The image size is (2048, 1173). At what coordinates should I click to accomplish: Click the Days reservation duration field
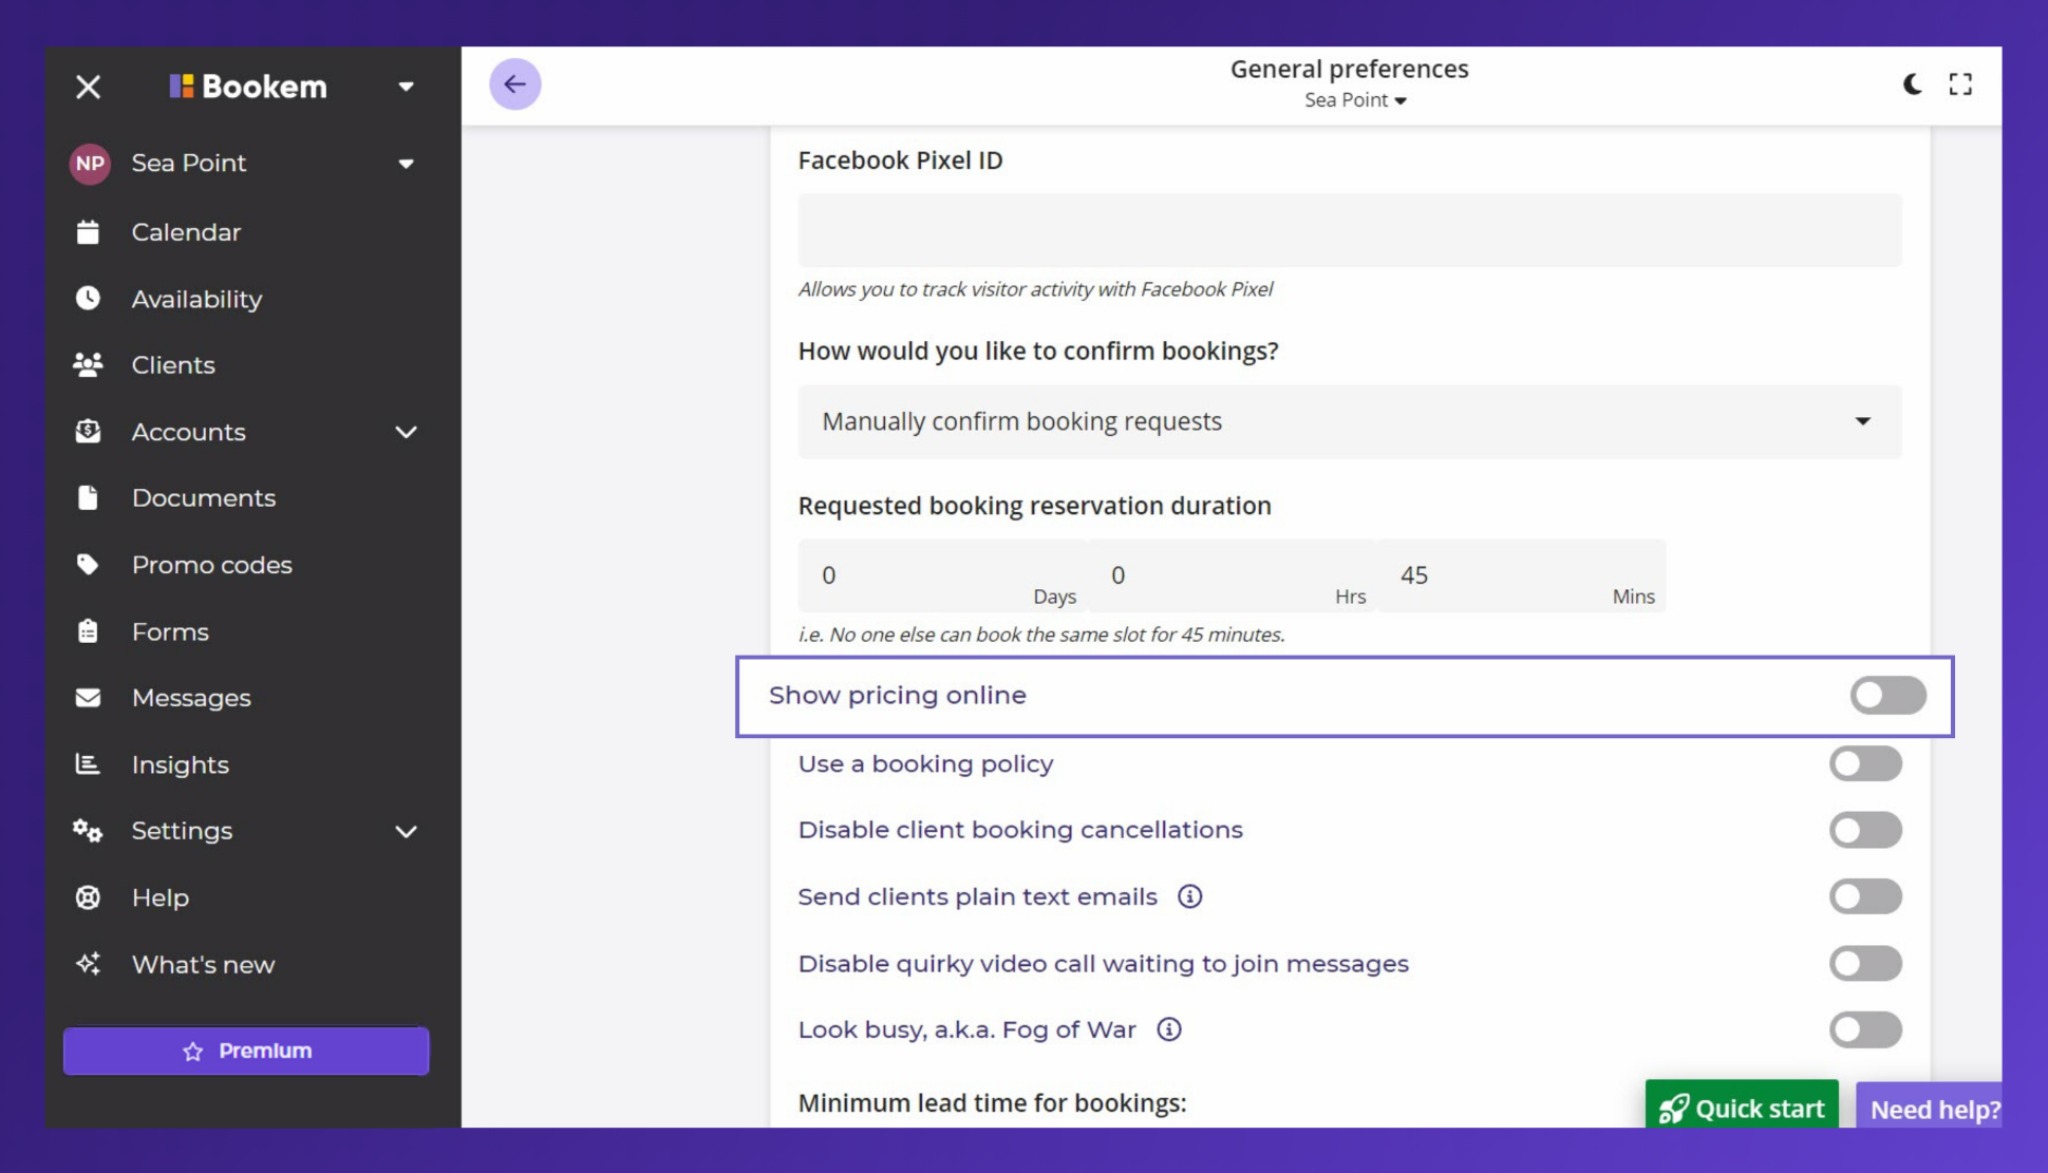942,576
